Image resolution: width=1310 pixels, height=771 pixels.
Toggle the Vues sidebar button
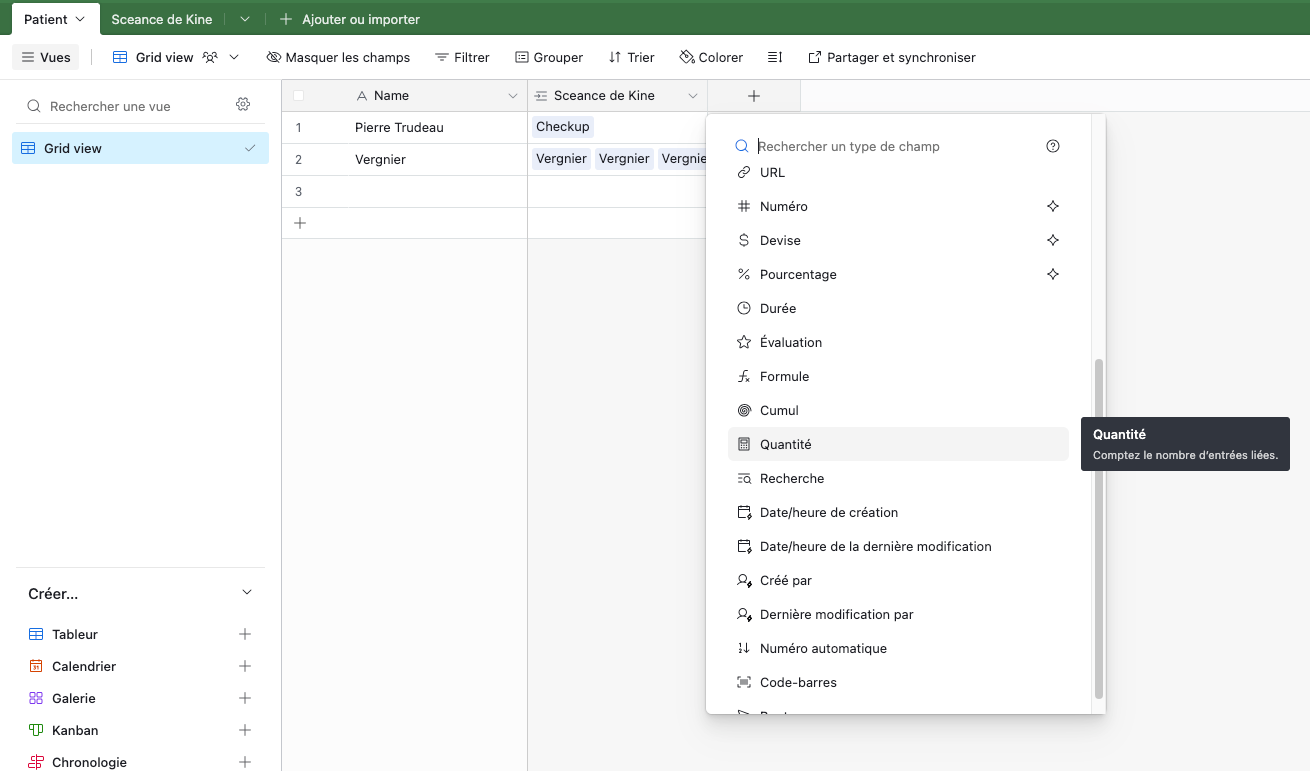(x=46, y=57)
